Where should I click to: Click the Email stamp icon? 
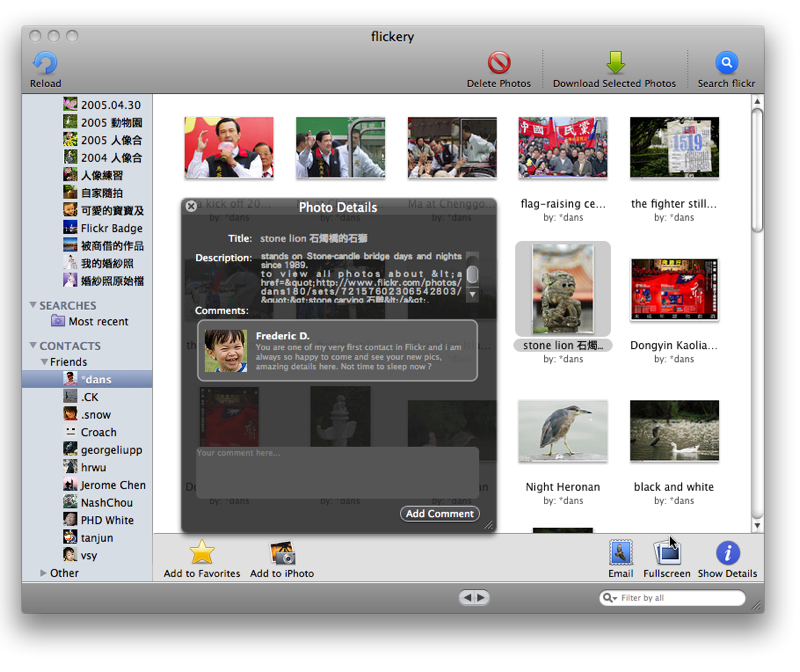click(x=620, y=553)
